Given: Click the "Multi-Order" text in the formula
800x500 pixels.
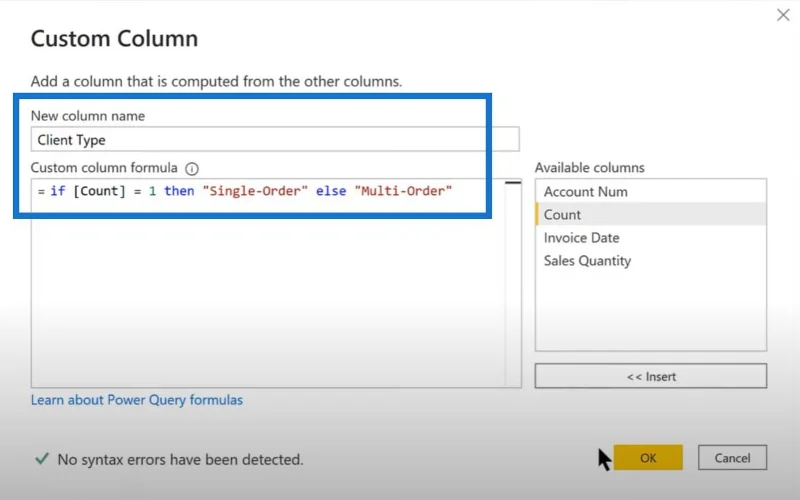Looking at the screenshot, I should click(x=403, y=191).
